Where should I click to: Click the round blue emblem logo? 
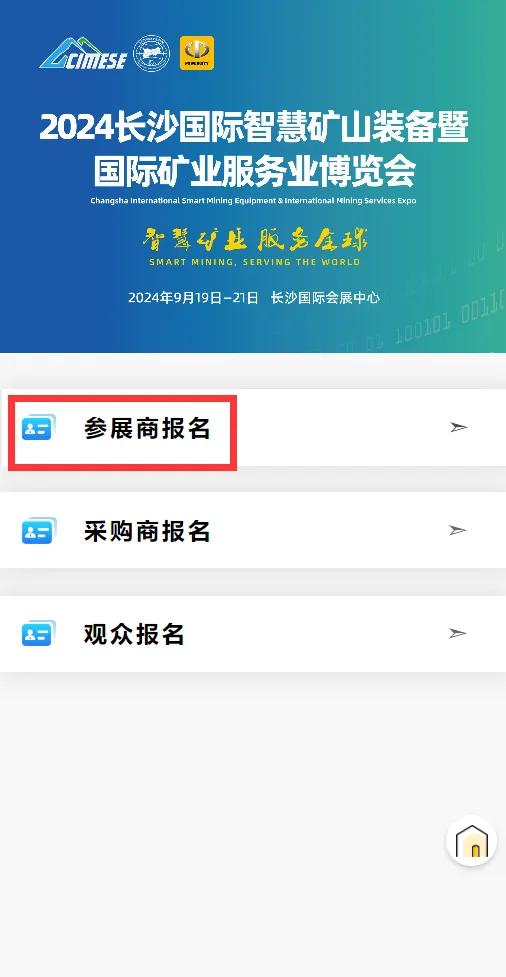[x=151, y=52]
